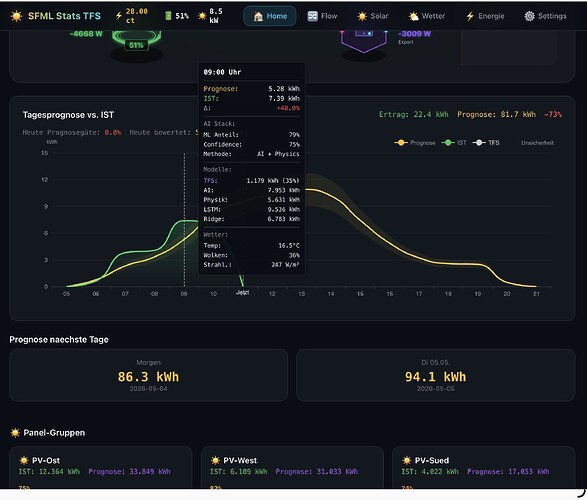
Task: Click the 09:00 Uhr tooltip heading
Action: (222, 72)
